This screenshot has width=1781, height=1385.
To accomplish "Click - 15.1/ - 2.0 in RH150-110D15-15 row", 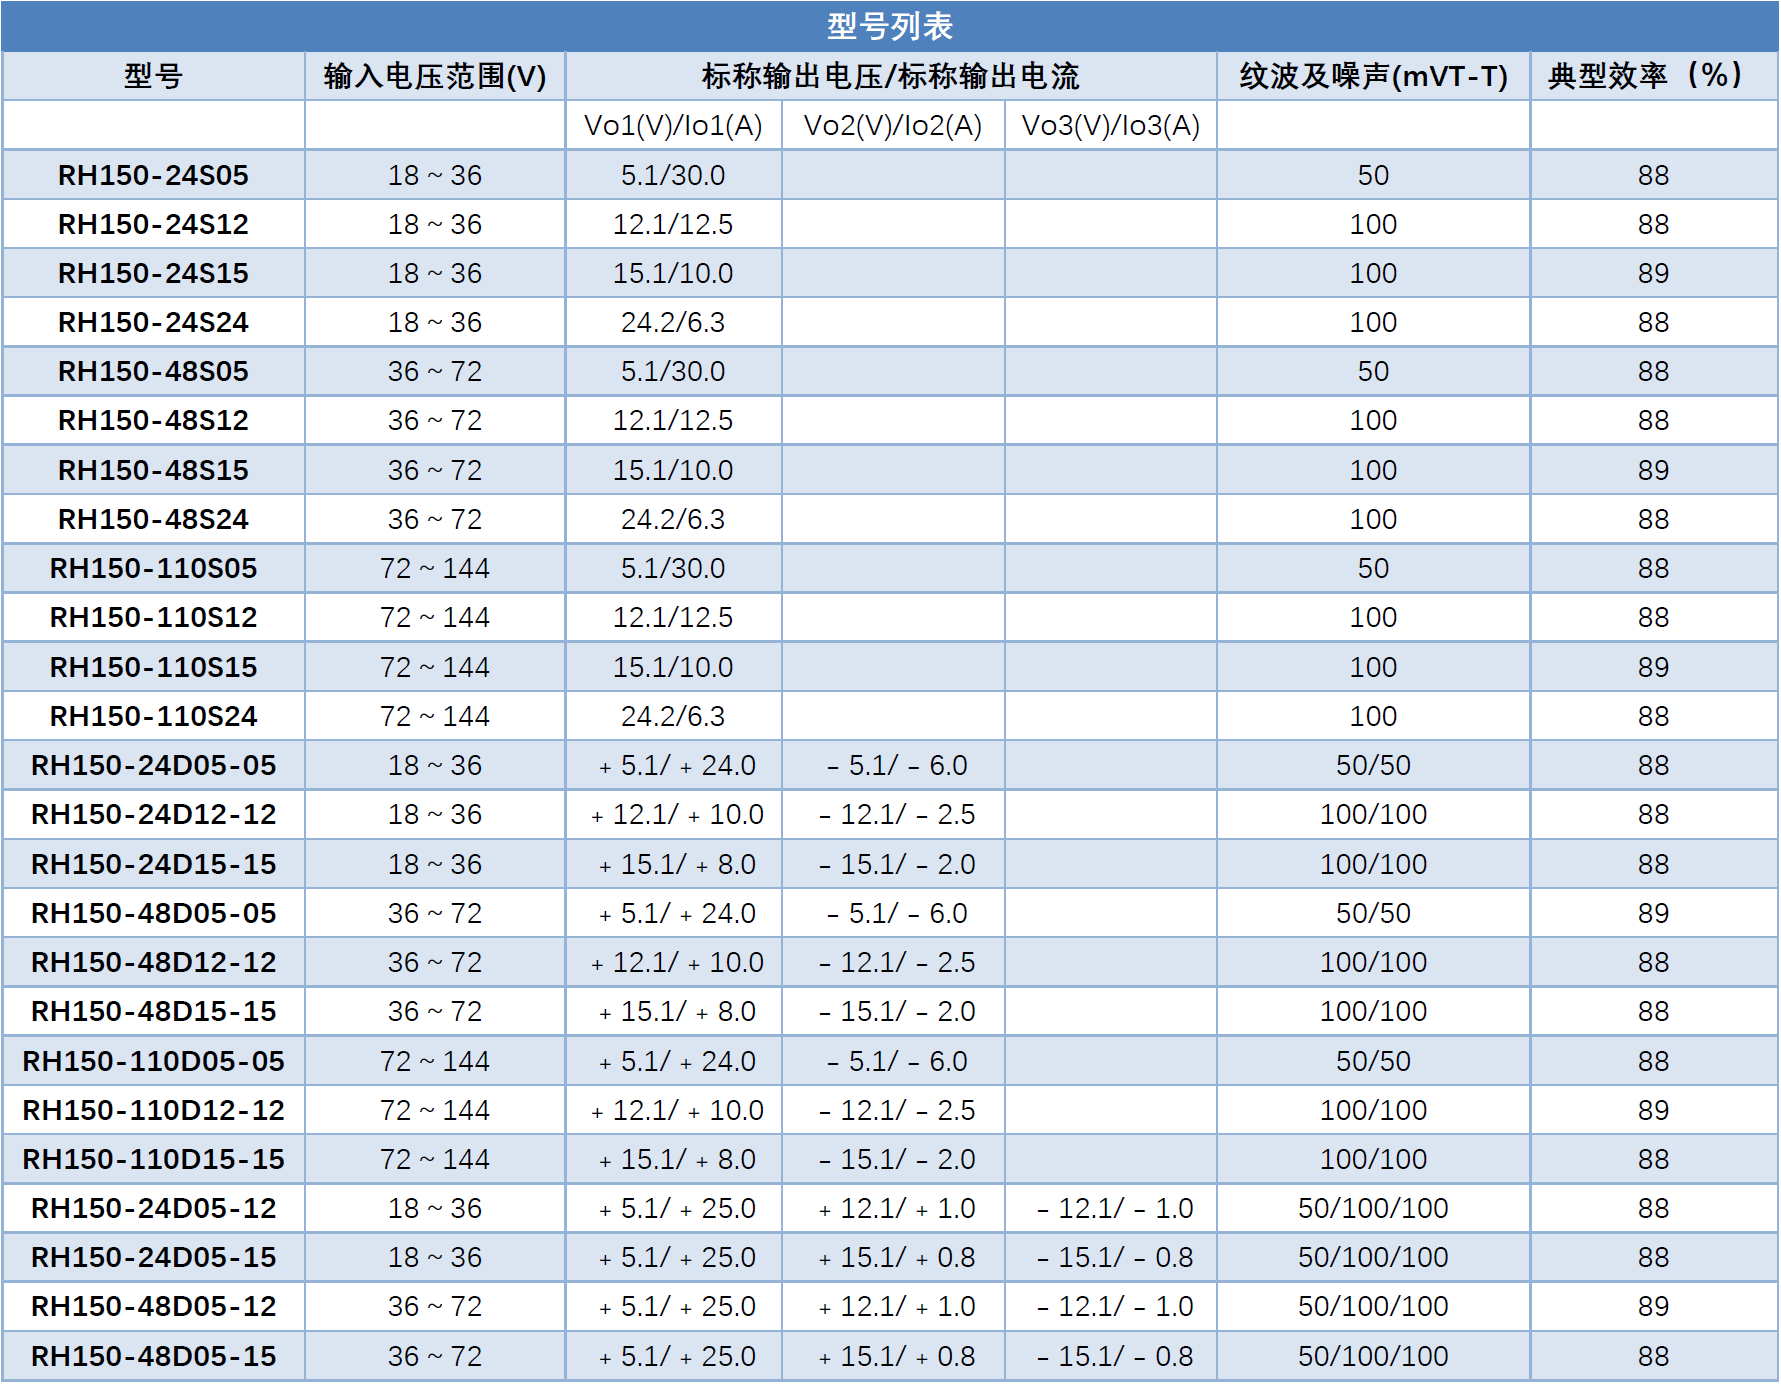I will (897, 1159).
